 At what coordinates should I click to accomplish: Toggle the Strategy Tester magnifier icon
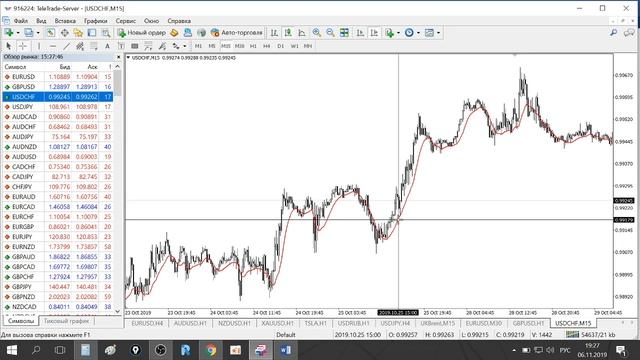click(x=106, y=33)
